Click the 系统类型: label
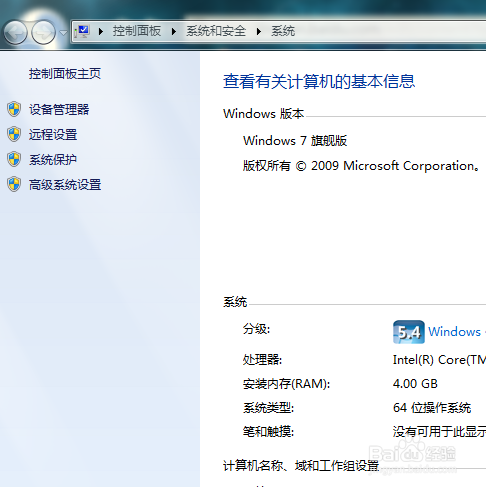The width and height of the screenshot is (486, 487). (268, 408)
